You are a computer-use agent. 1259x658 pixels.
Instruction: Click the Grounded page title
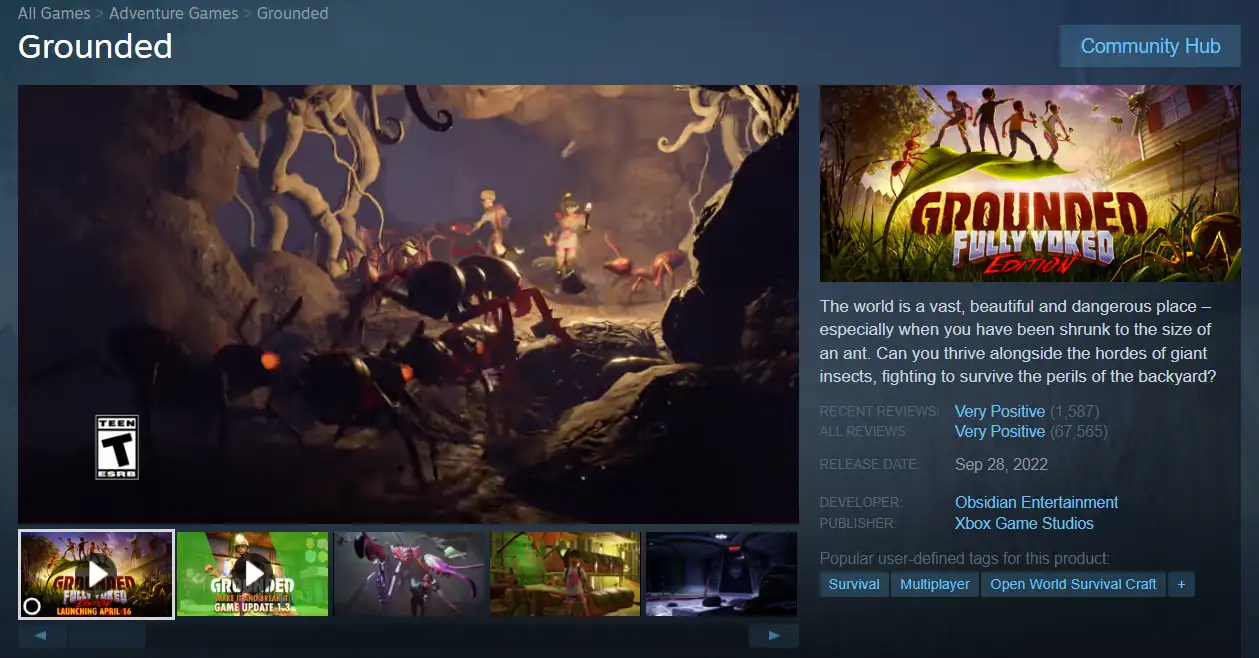(x=95, y=46)
